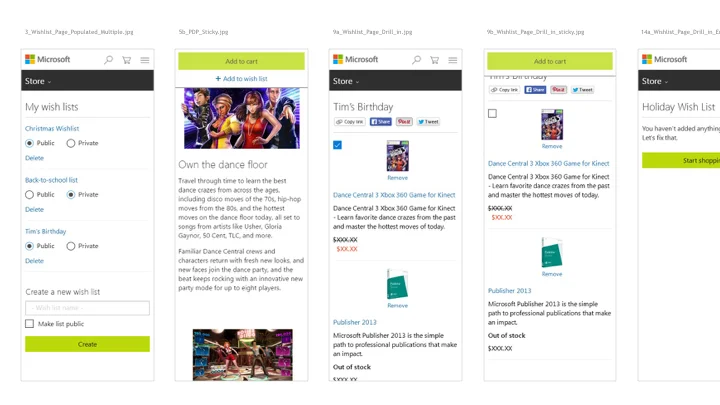Check the Make list public checkbox
This screenshot has height=405, width=720.
pos(29,324)
